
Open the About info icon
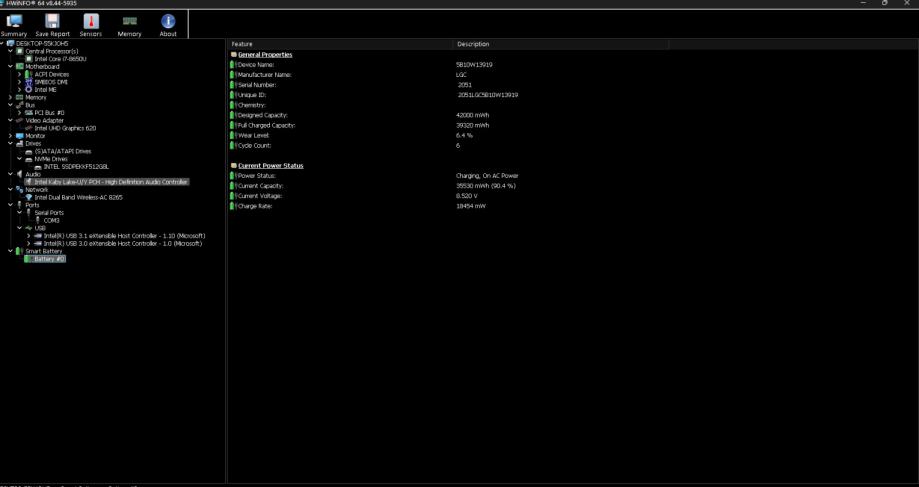click(x=168, y=25)
